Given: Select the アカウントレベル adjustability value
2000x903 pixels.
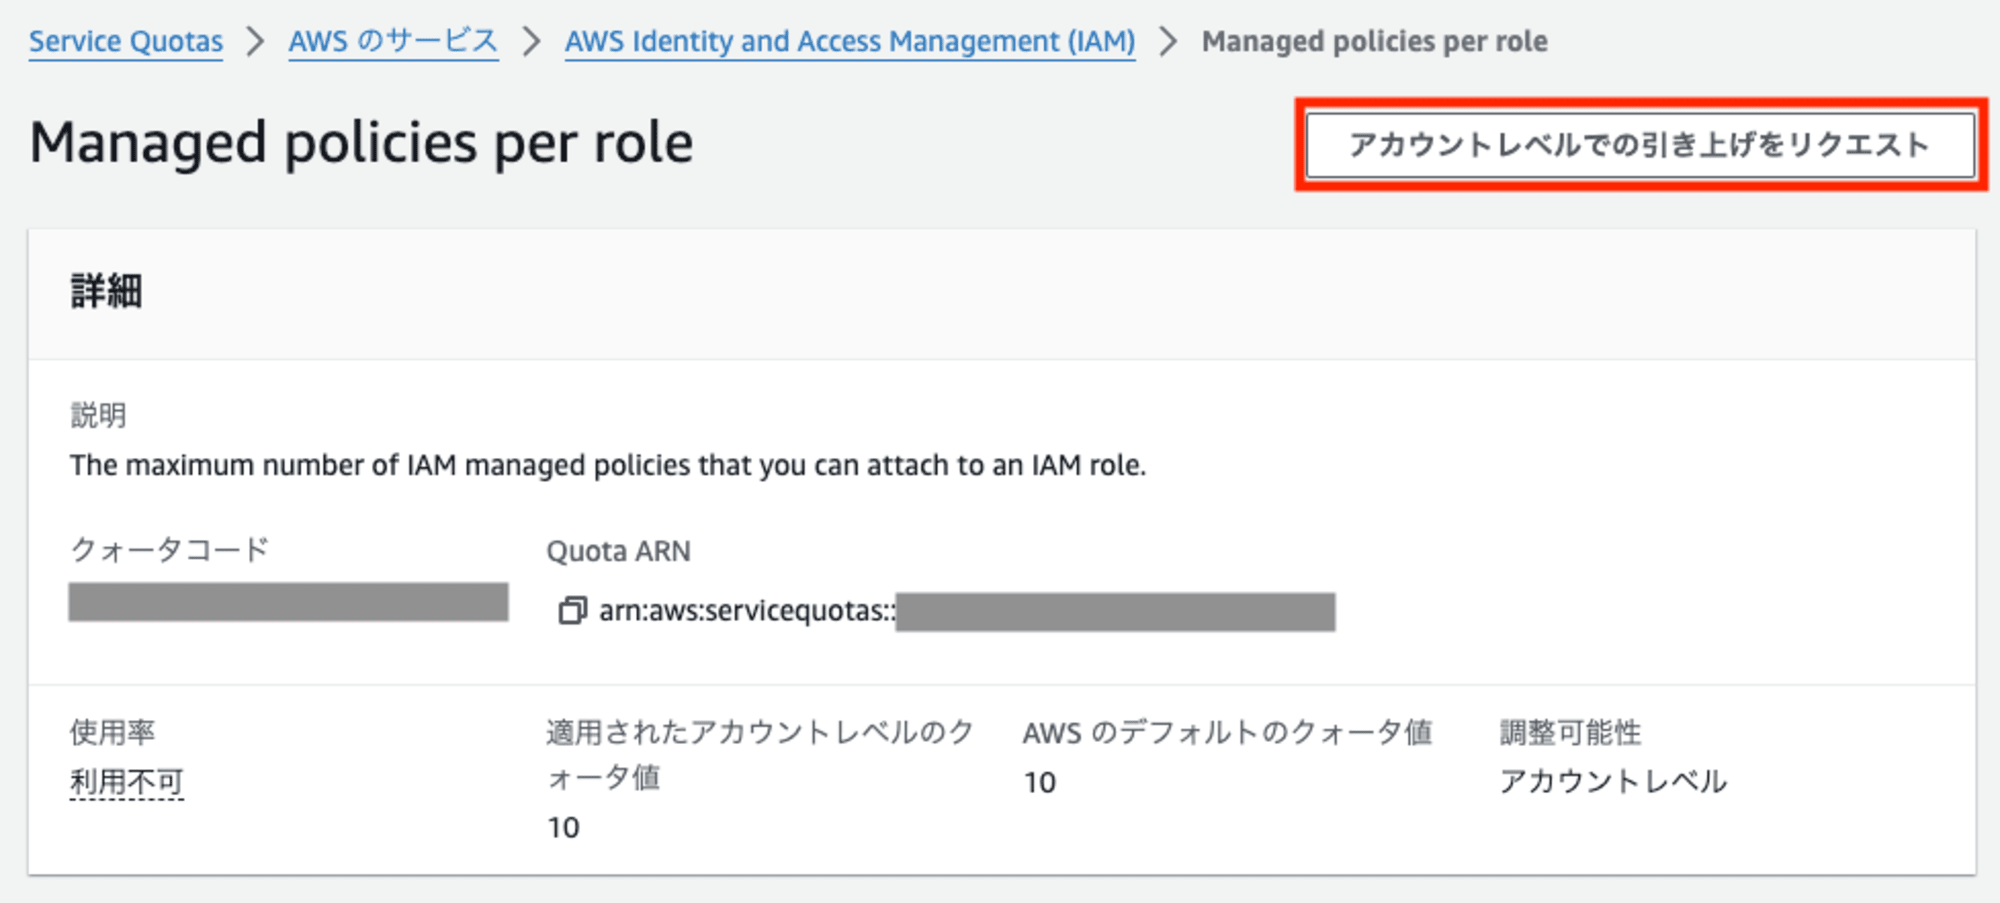Looking at the screenshot, I should [x=1613, y=781].
